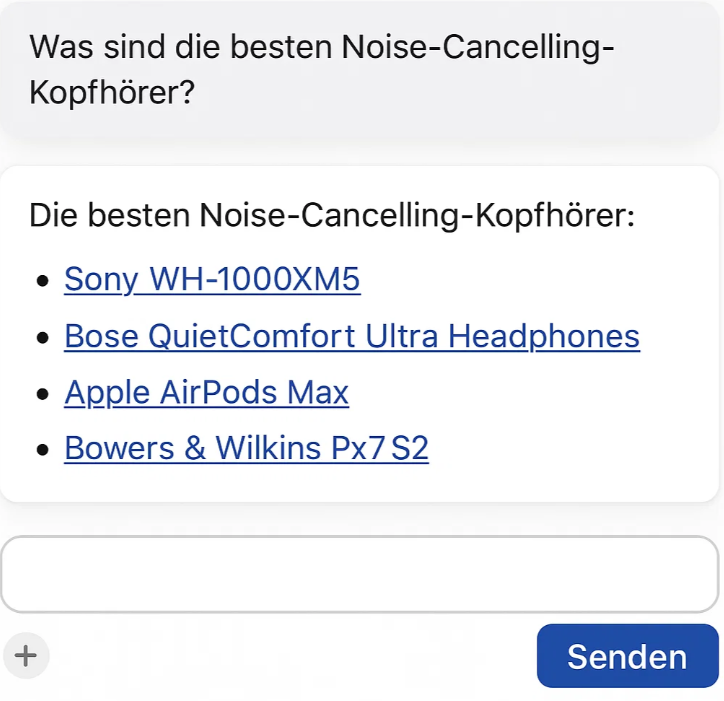
Task: Open the Bose QuietComfort Ultra Headphones link
Action: [352, 336]
